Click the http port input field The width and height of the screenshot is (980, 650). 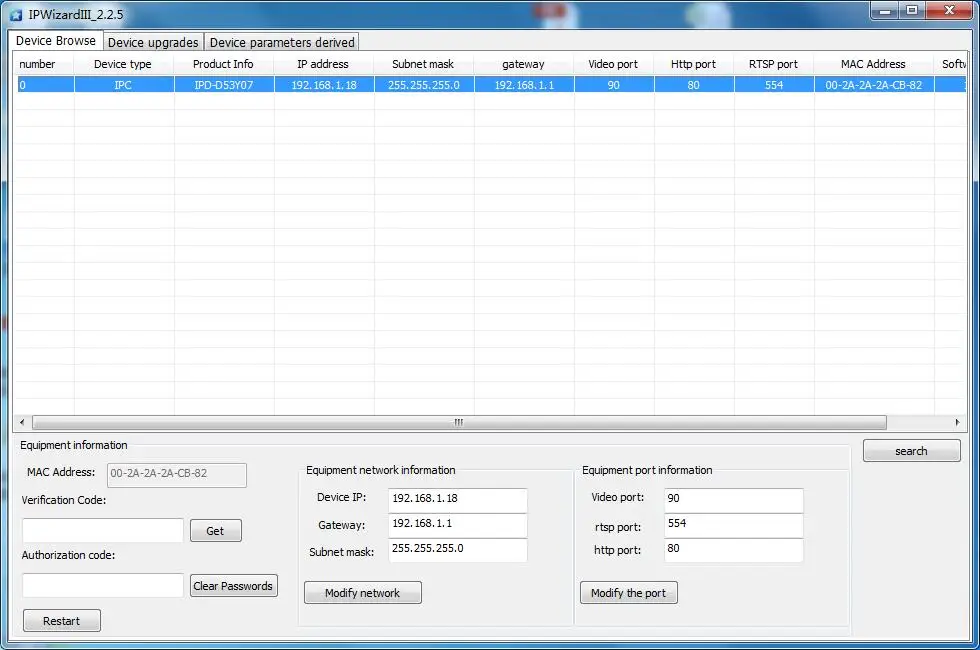(733, 549)
